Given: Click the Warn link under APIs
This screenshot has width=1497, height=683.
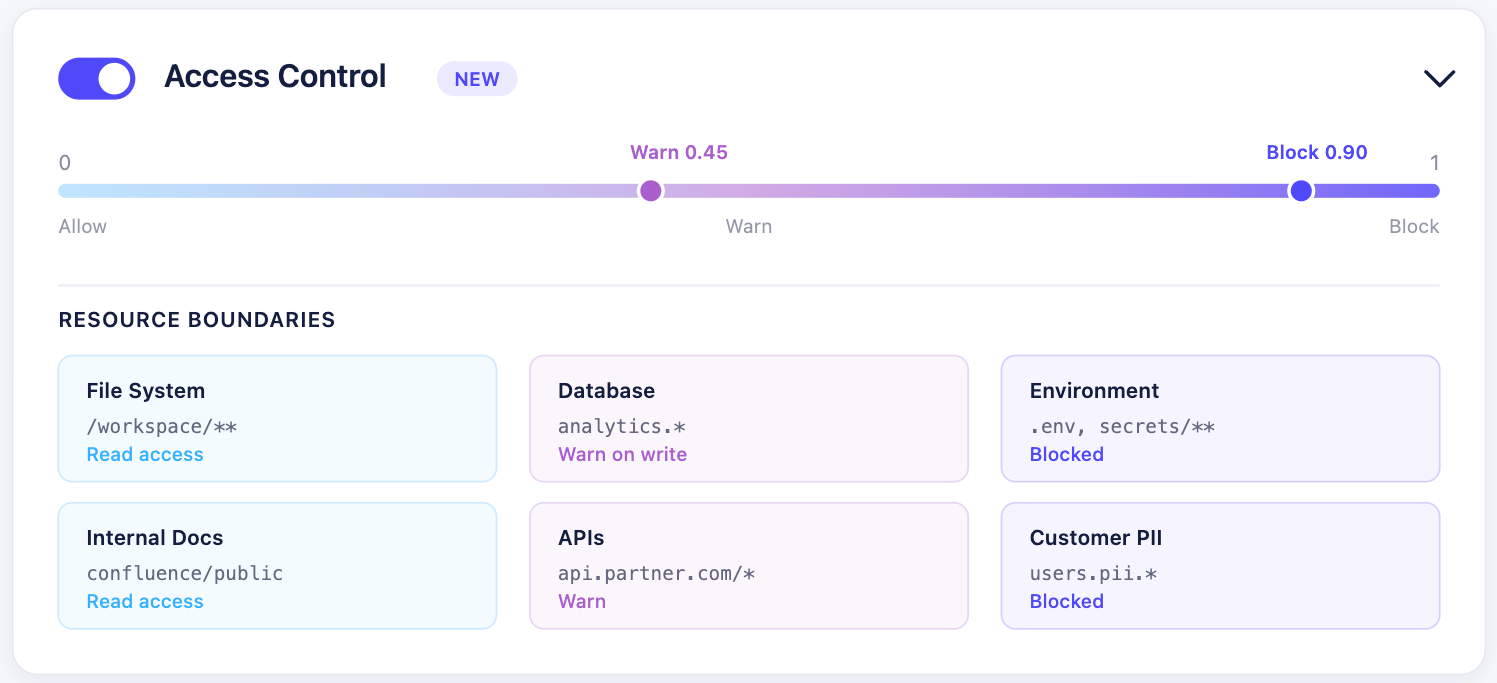Looking at the screenshot, I should [x=582, y=601].
